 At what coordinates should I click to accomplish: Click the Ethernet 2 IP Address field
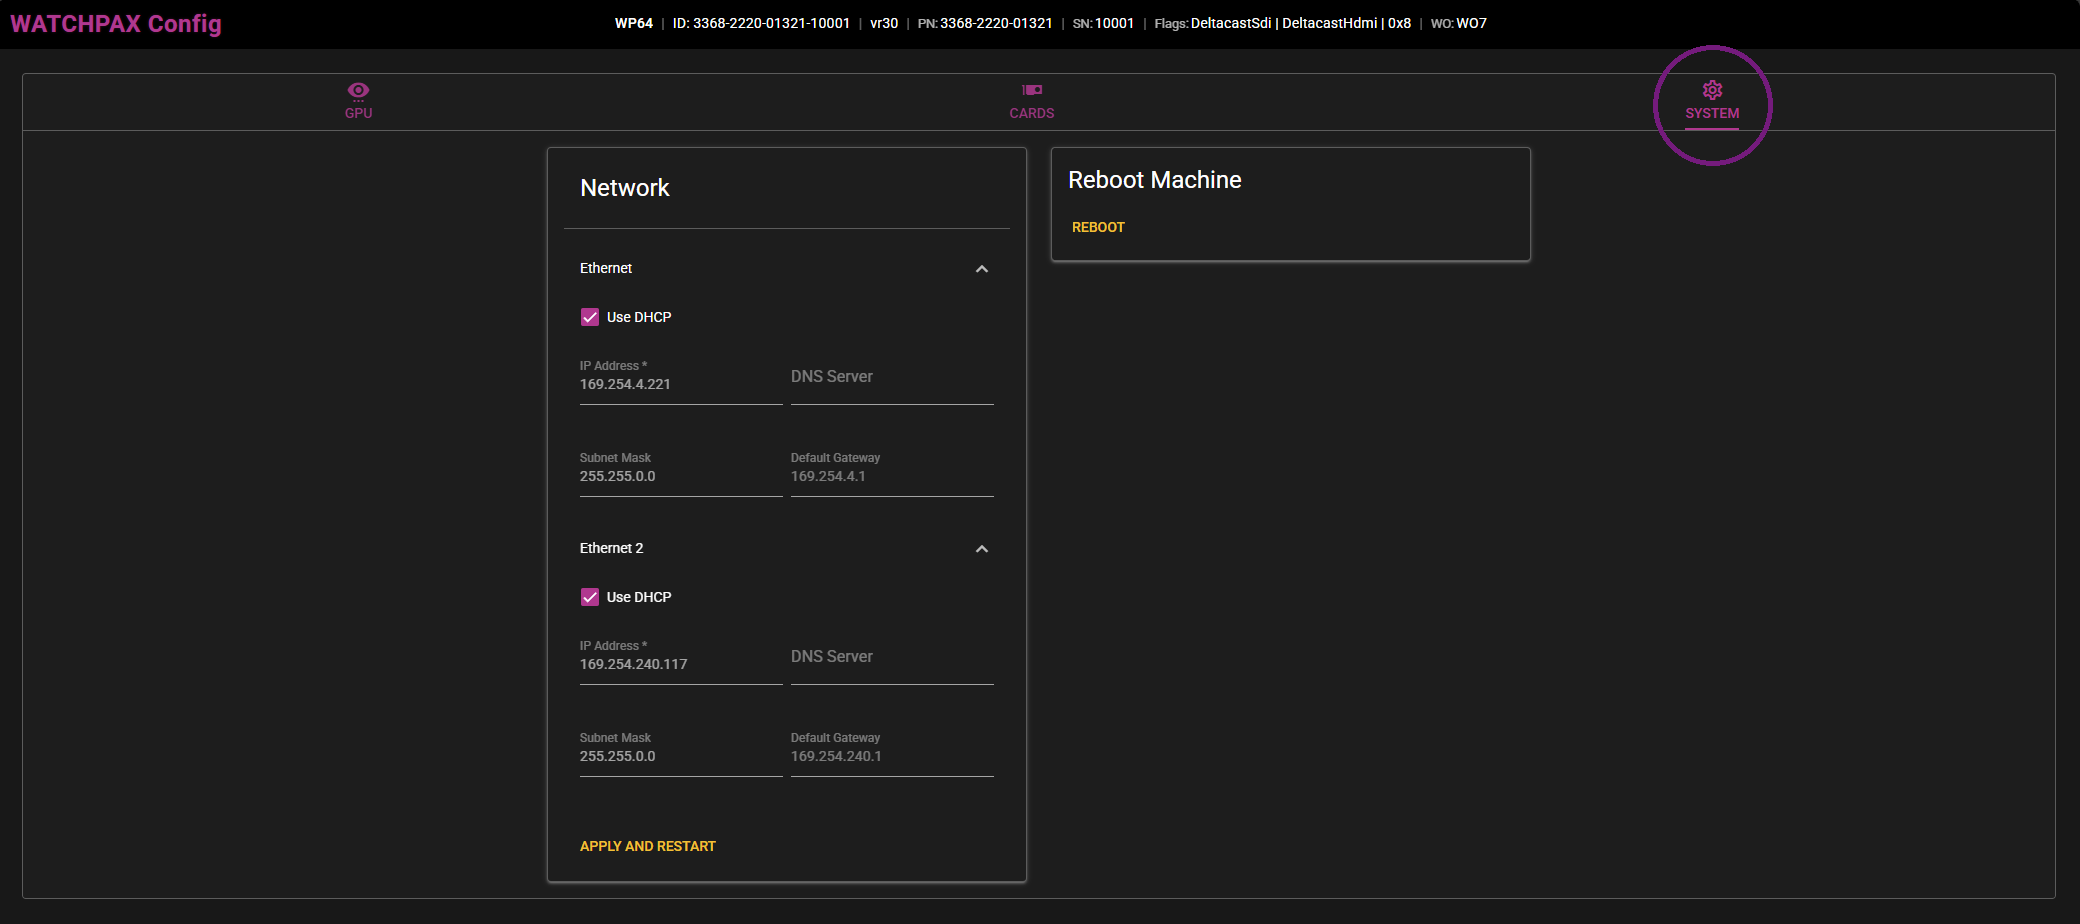680,664
